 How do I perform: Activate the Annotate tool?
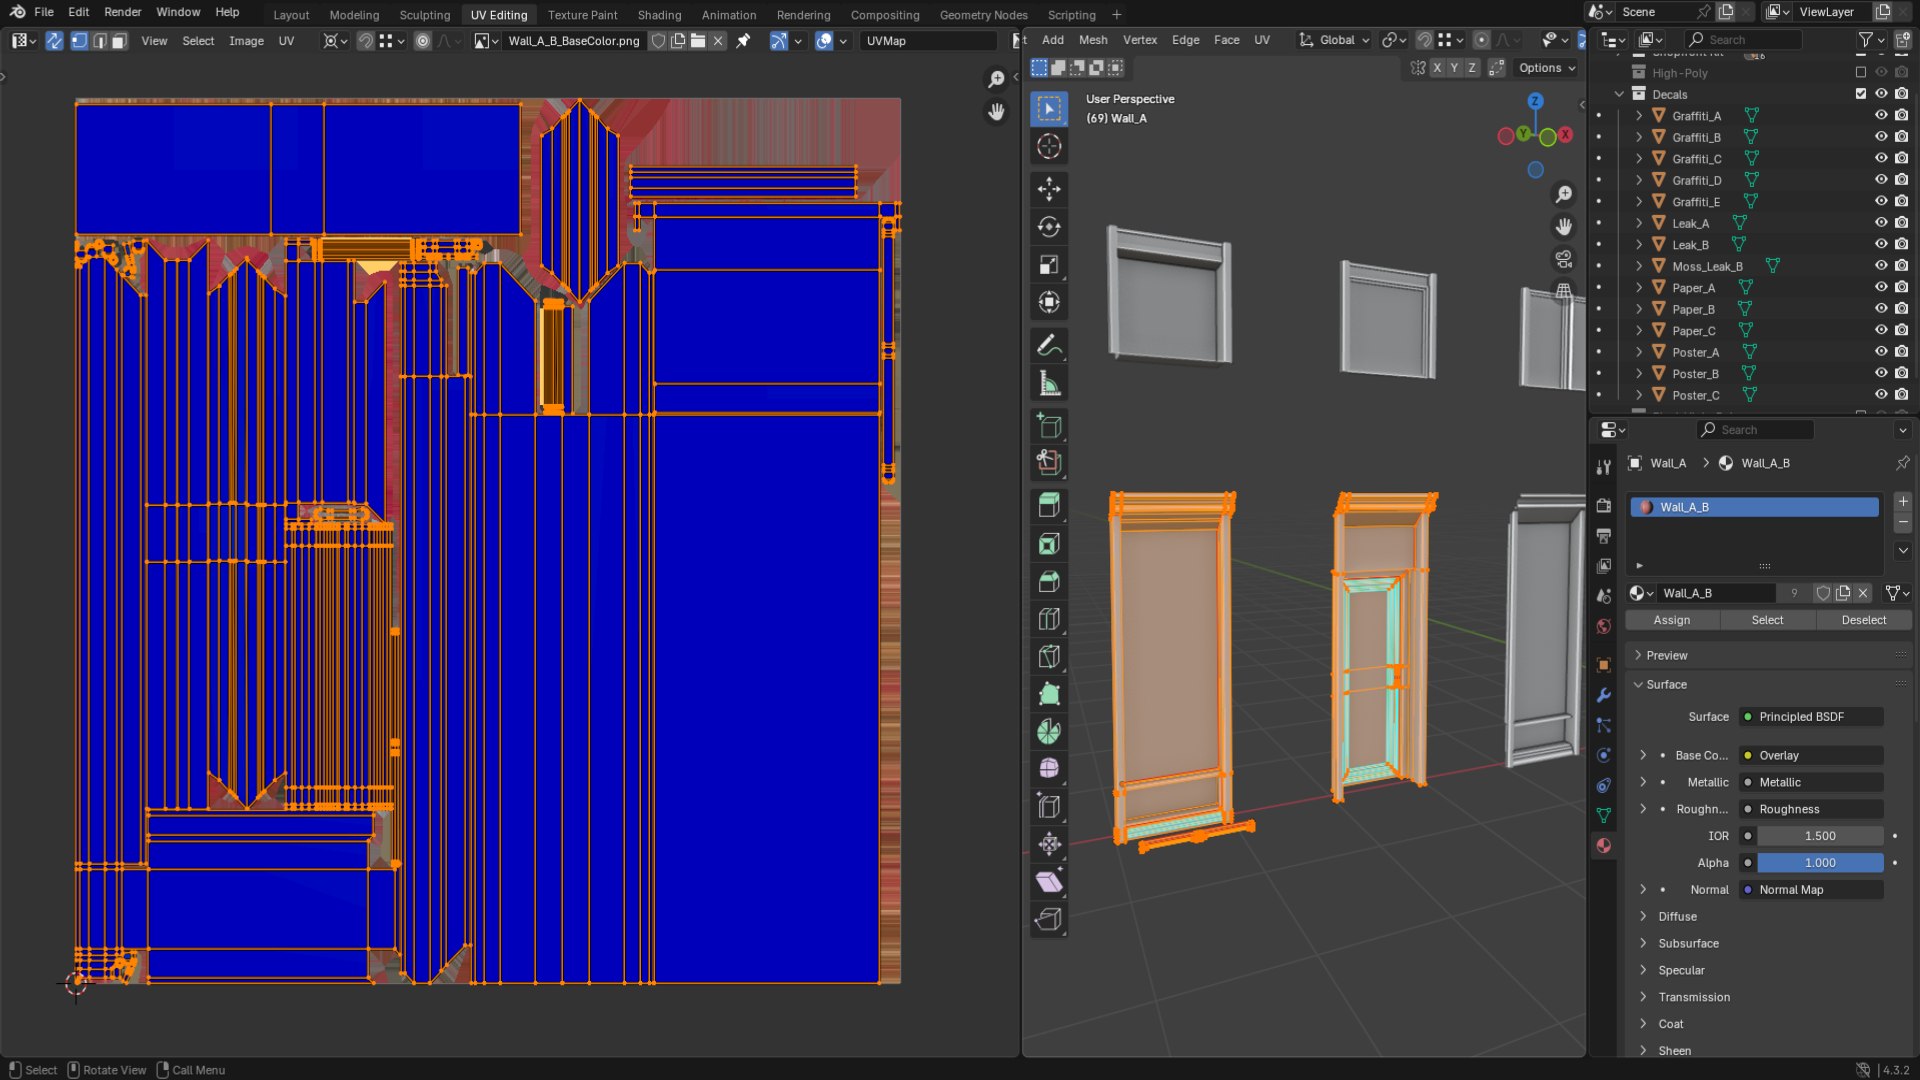tap(1049, 346)
